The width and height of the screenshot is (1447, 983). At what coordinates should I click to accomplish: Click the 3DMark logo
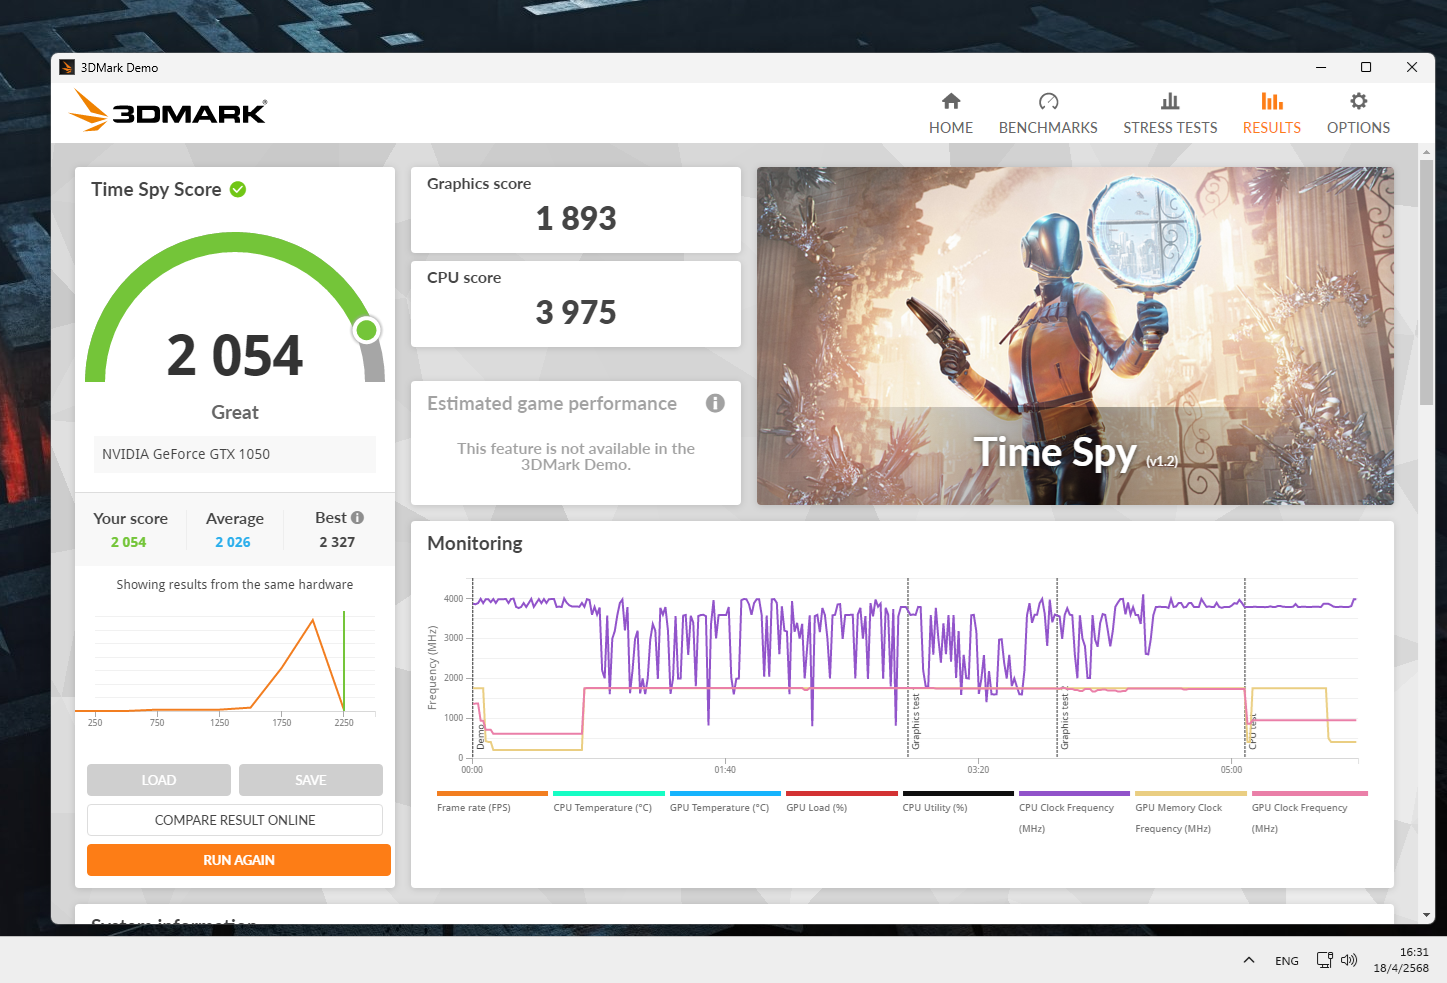click(168, 111)
